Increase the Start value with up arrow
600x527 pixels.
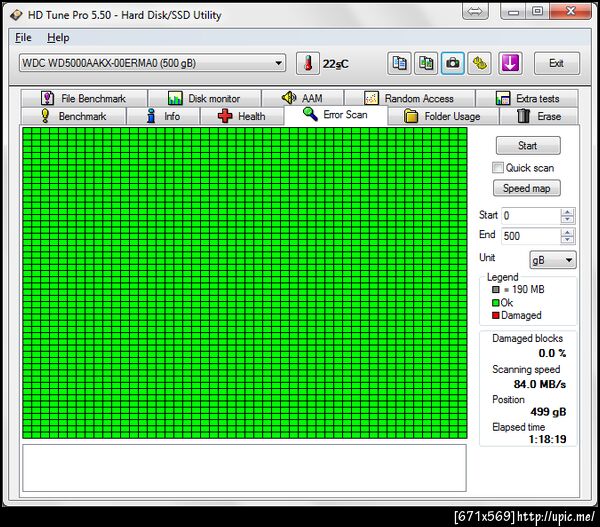(x=567, y=212)
